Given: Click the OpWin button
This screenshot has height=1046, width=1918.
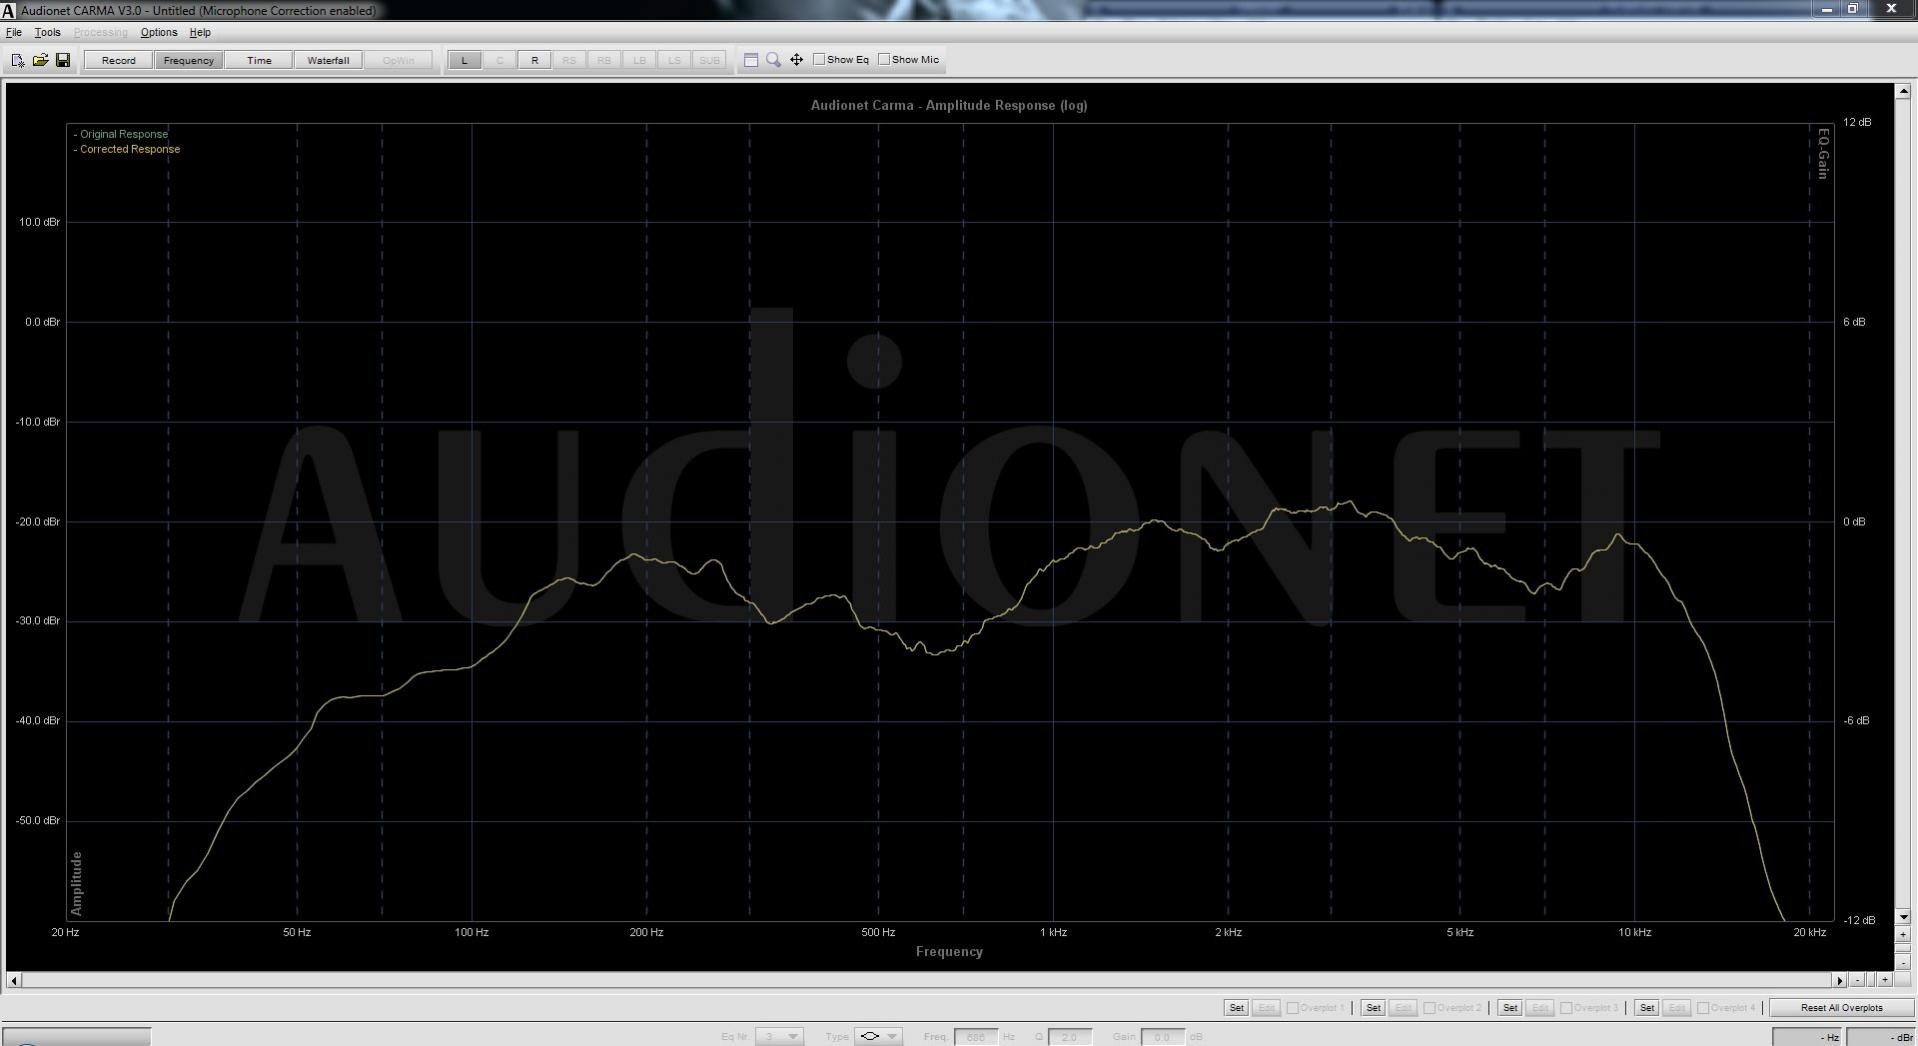Looking at the screenshot, I should 398,60.
